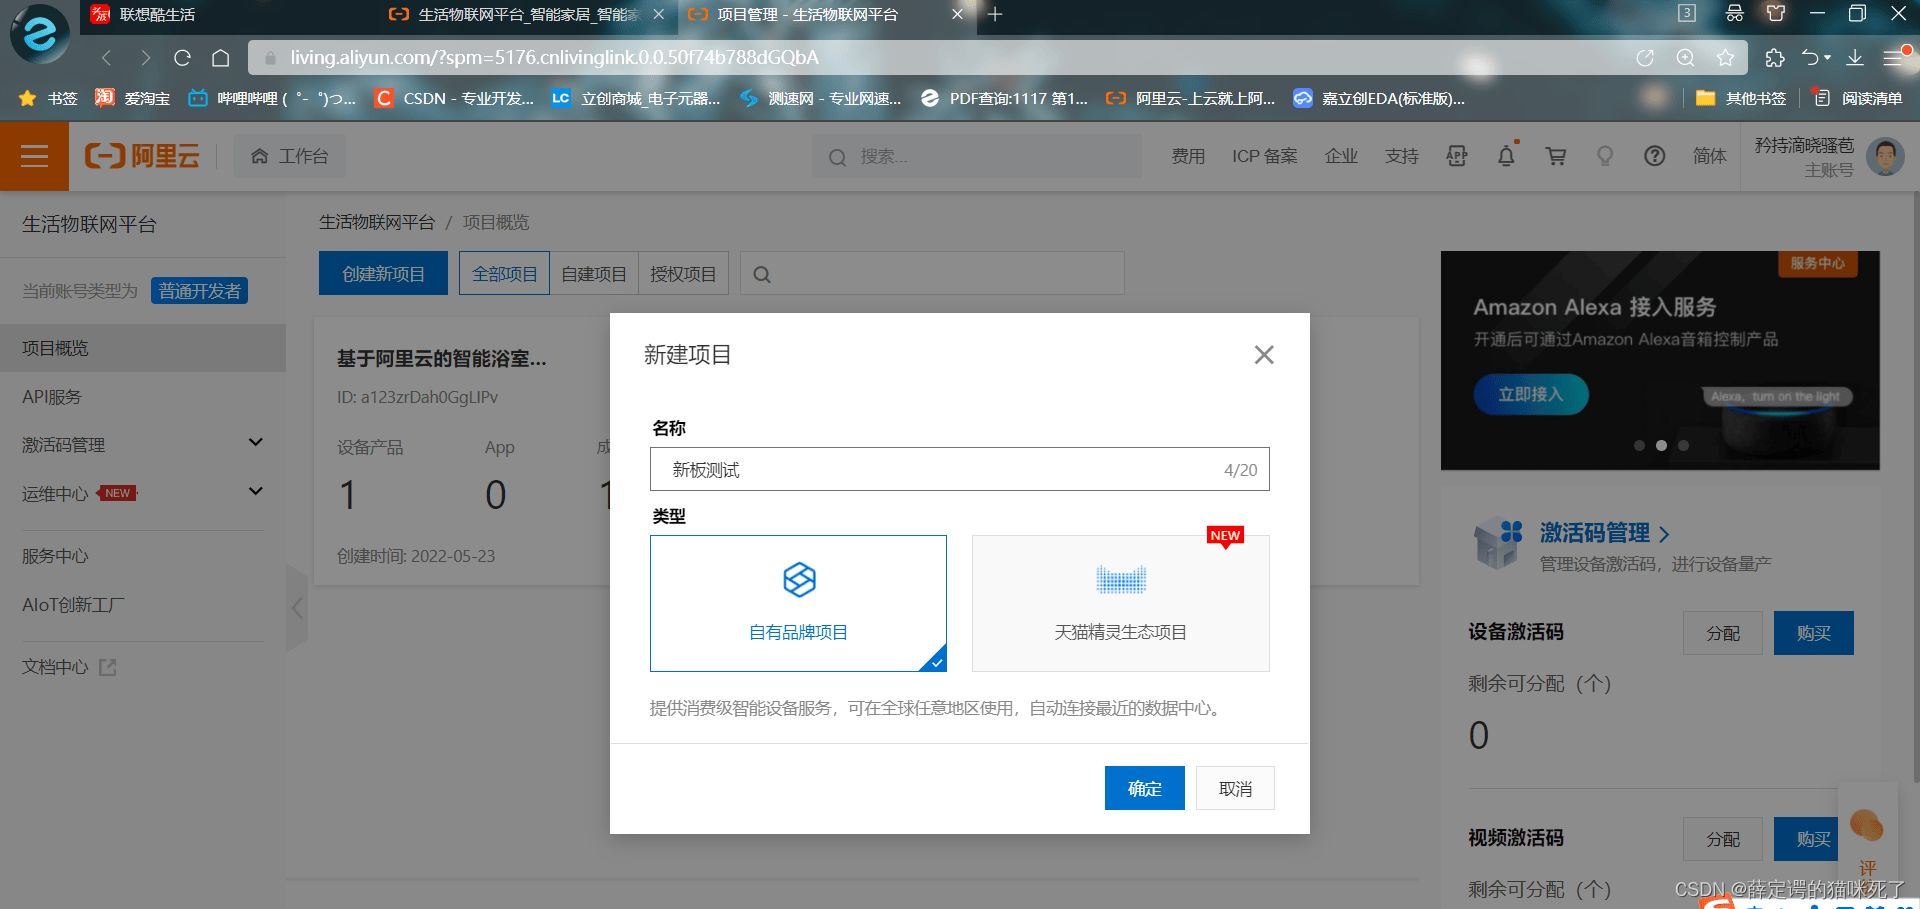1920x909 pixels.
Task: Select the 天猫精灵生态项目 project type
Action: coord(1120,603)
